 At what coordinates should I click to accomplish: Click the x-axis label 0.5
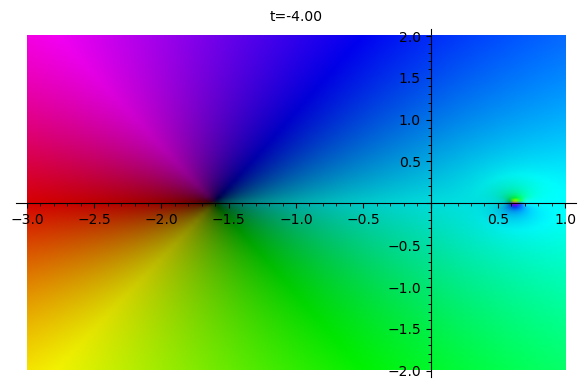pos(499,219)
